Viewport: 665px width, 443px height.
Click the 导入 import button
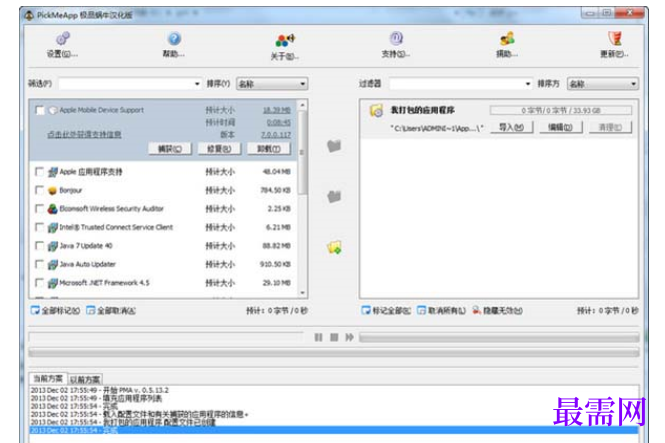(x=511, y=127)
